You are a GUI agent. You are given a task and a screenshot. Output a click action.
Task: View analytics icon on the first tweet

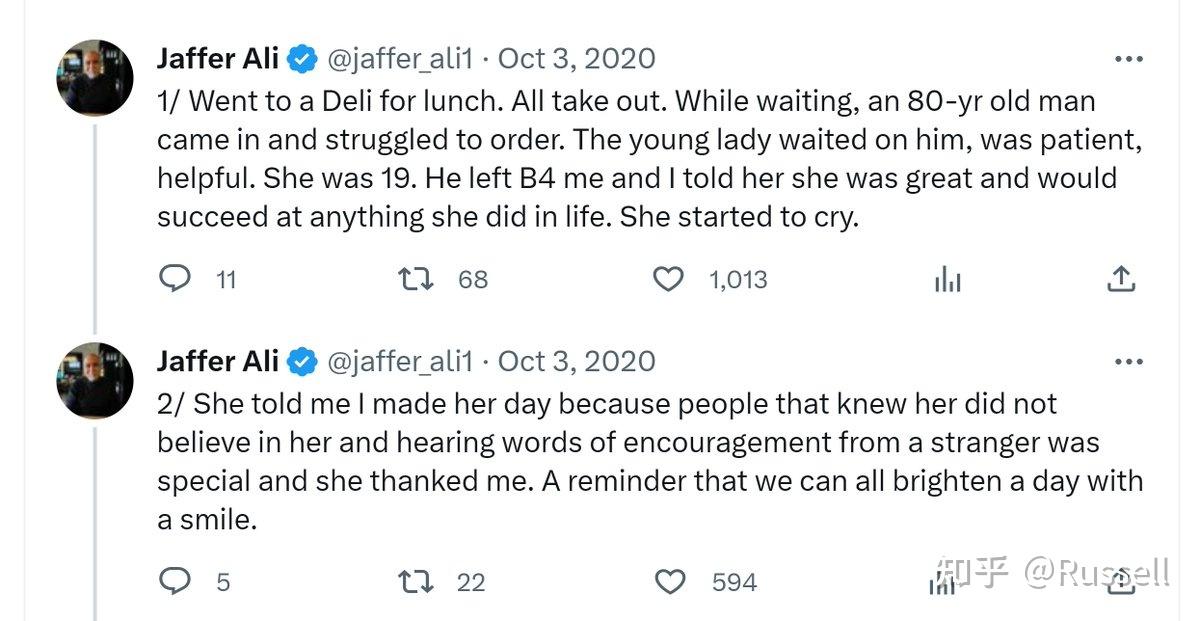[946, 280]
